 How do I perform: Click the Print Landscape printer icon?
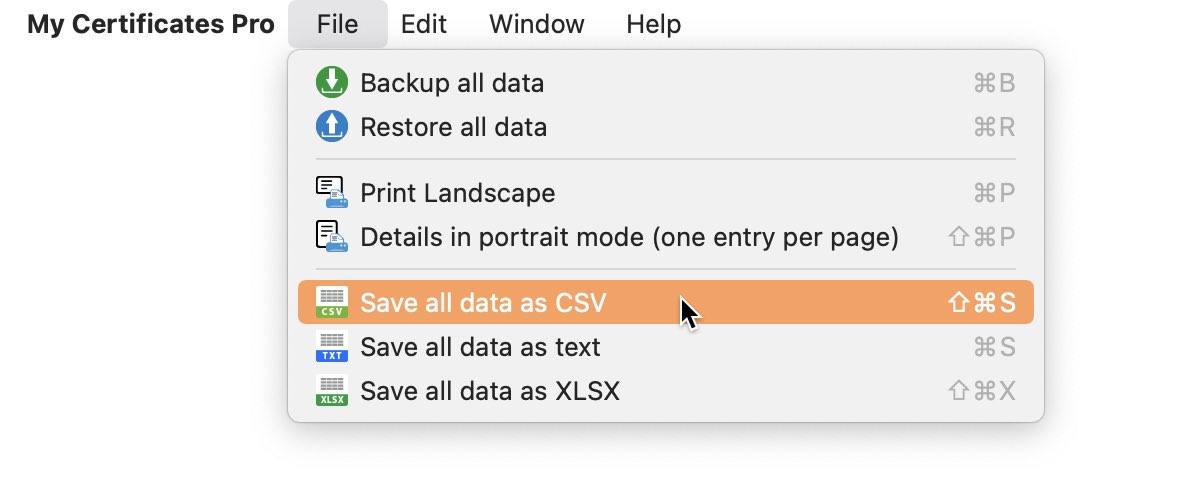[331, 192]
